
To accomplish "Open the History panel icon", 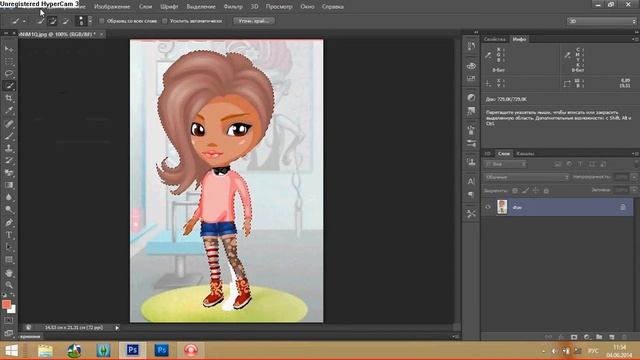I will pyautogui.click(x=471, y=47).
